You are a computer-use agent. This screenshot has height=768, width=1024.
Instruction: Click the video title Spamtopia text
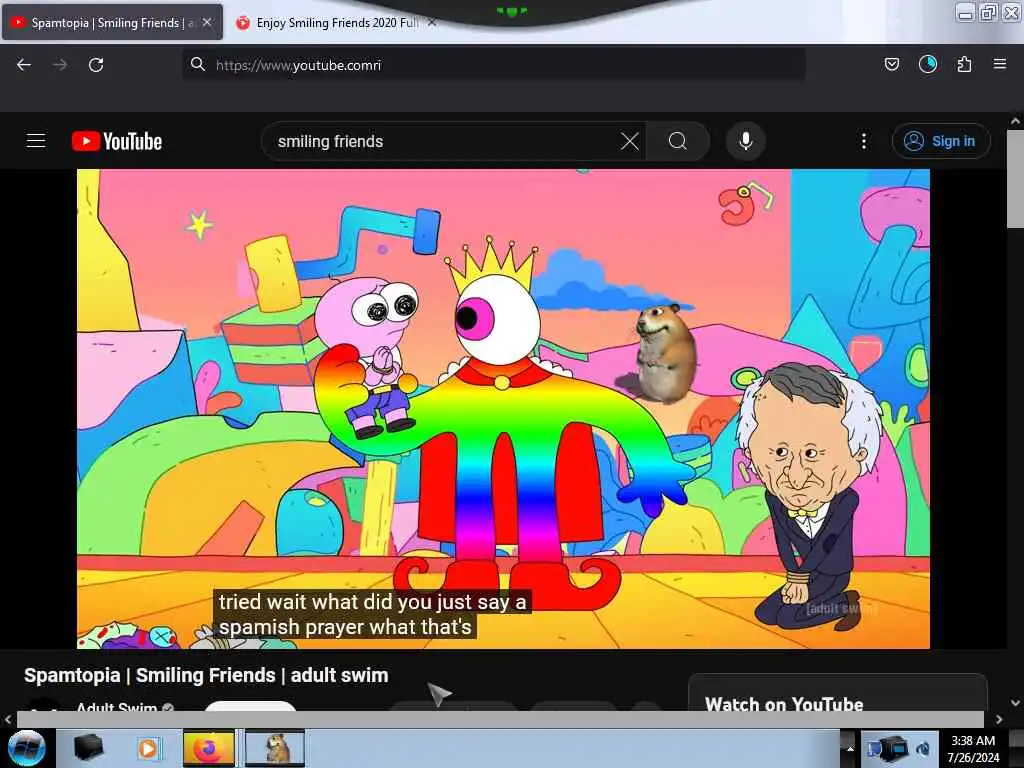click(x=206, y=675)
